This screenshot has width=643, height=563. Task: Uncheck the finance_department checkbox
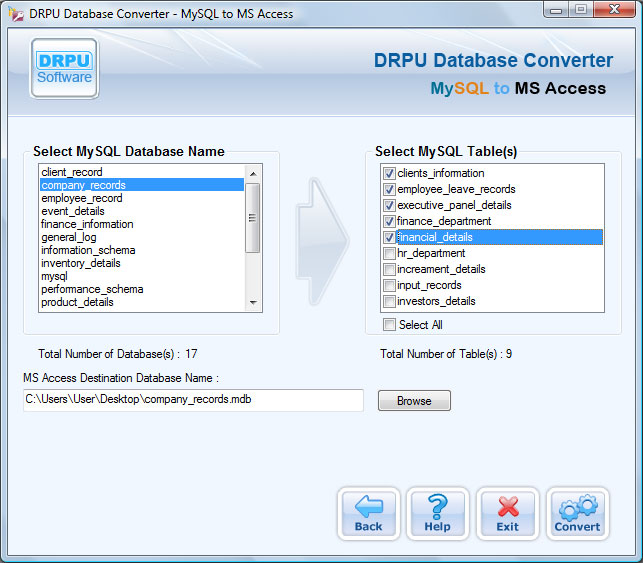click(389, 221)
